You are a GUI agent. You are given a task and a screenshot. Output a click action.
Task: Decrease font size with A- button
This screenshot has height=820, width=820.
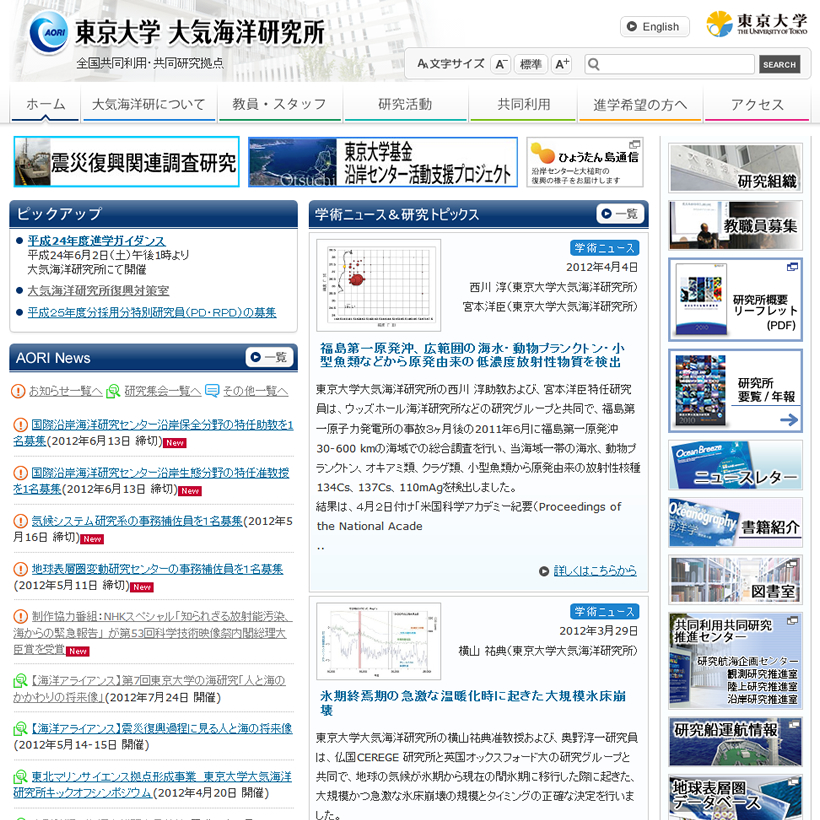(501, 64)
